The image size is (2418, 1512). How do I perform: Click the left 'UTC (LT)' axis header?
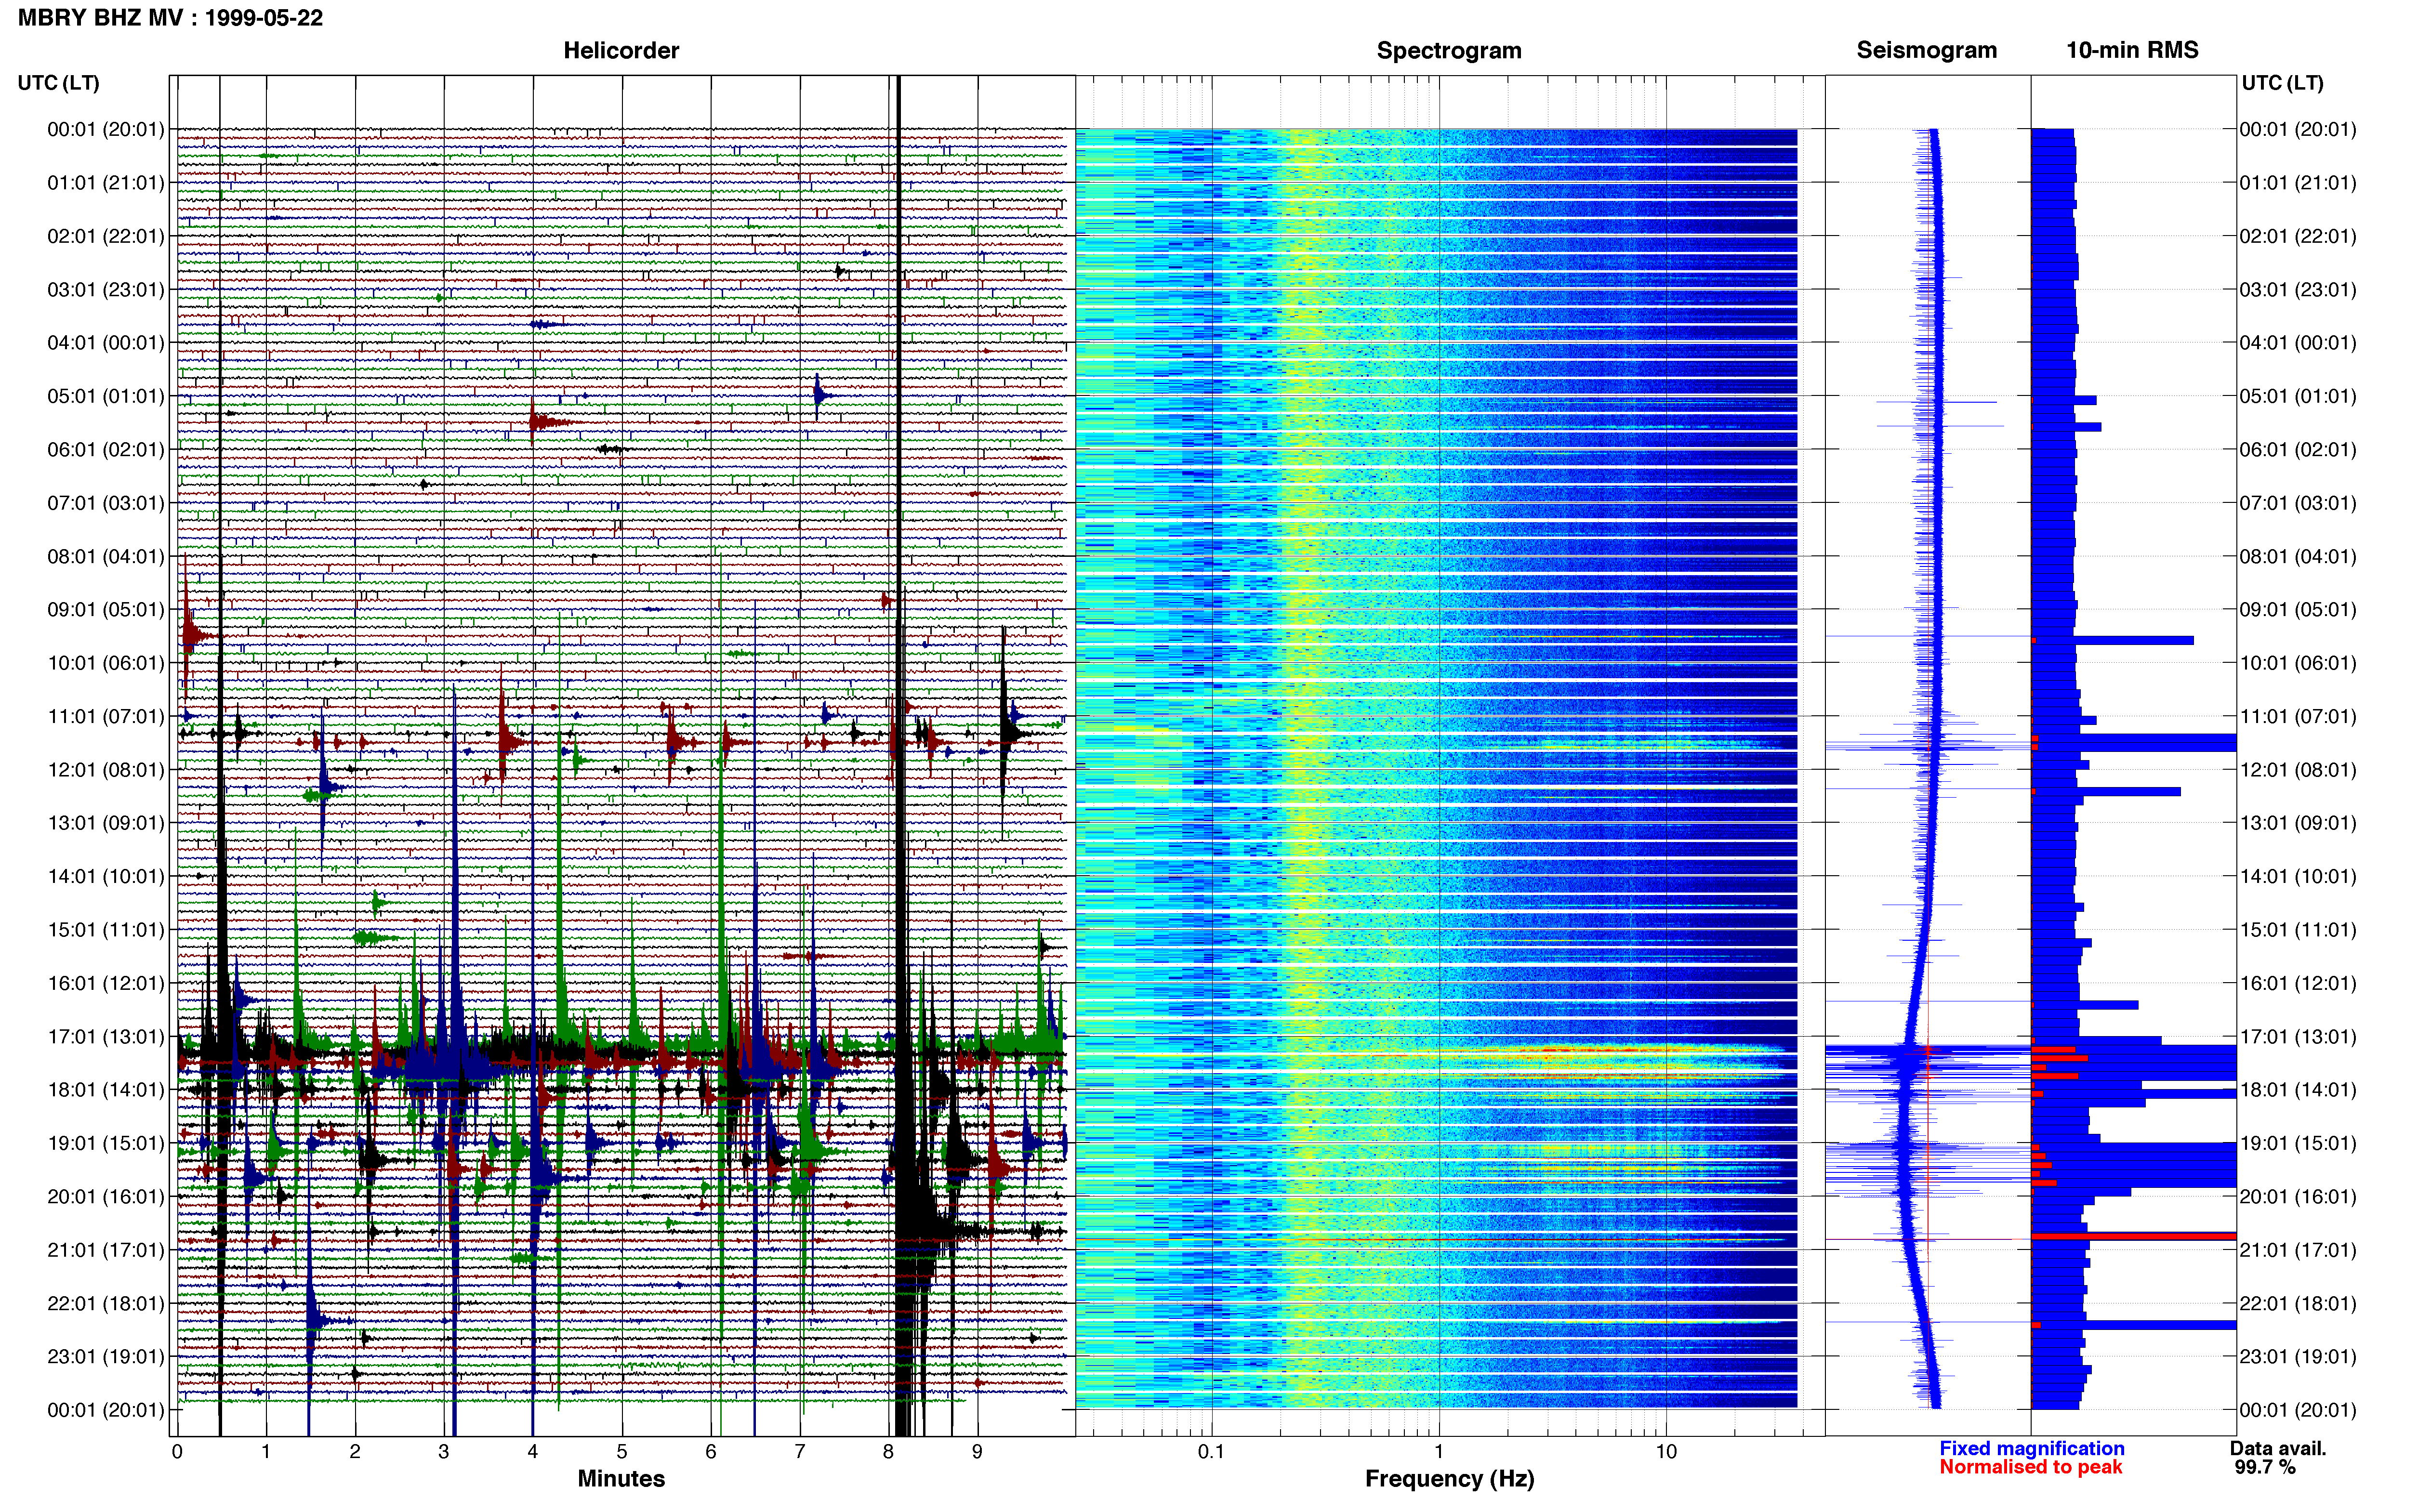click(x=58, y=83)
